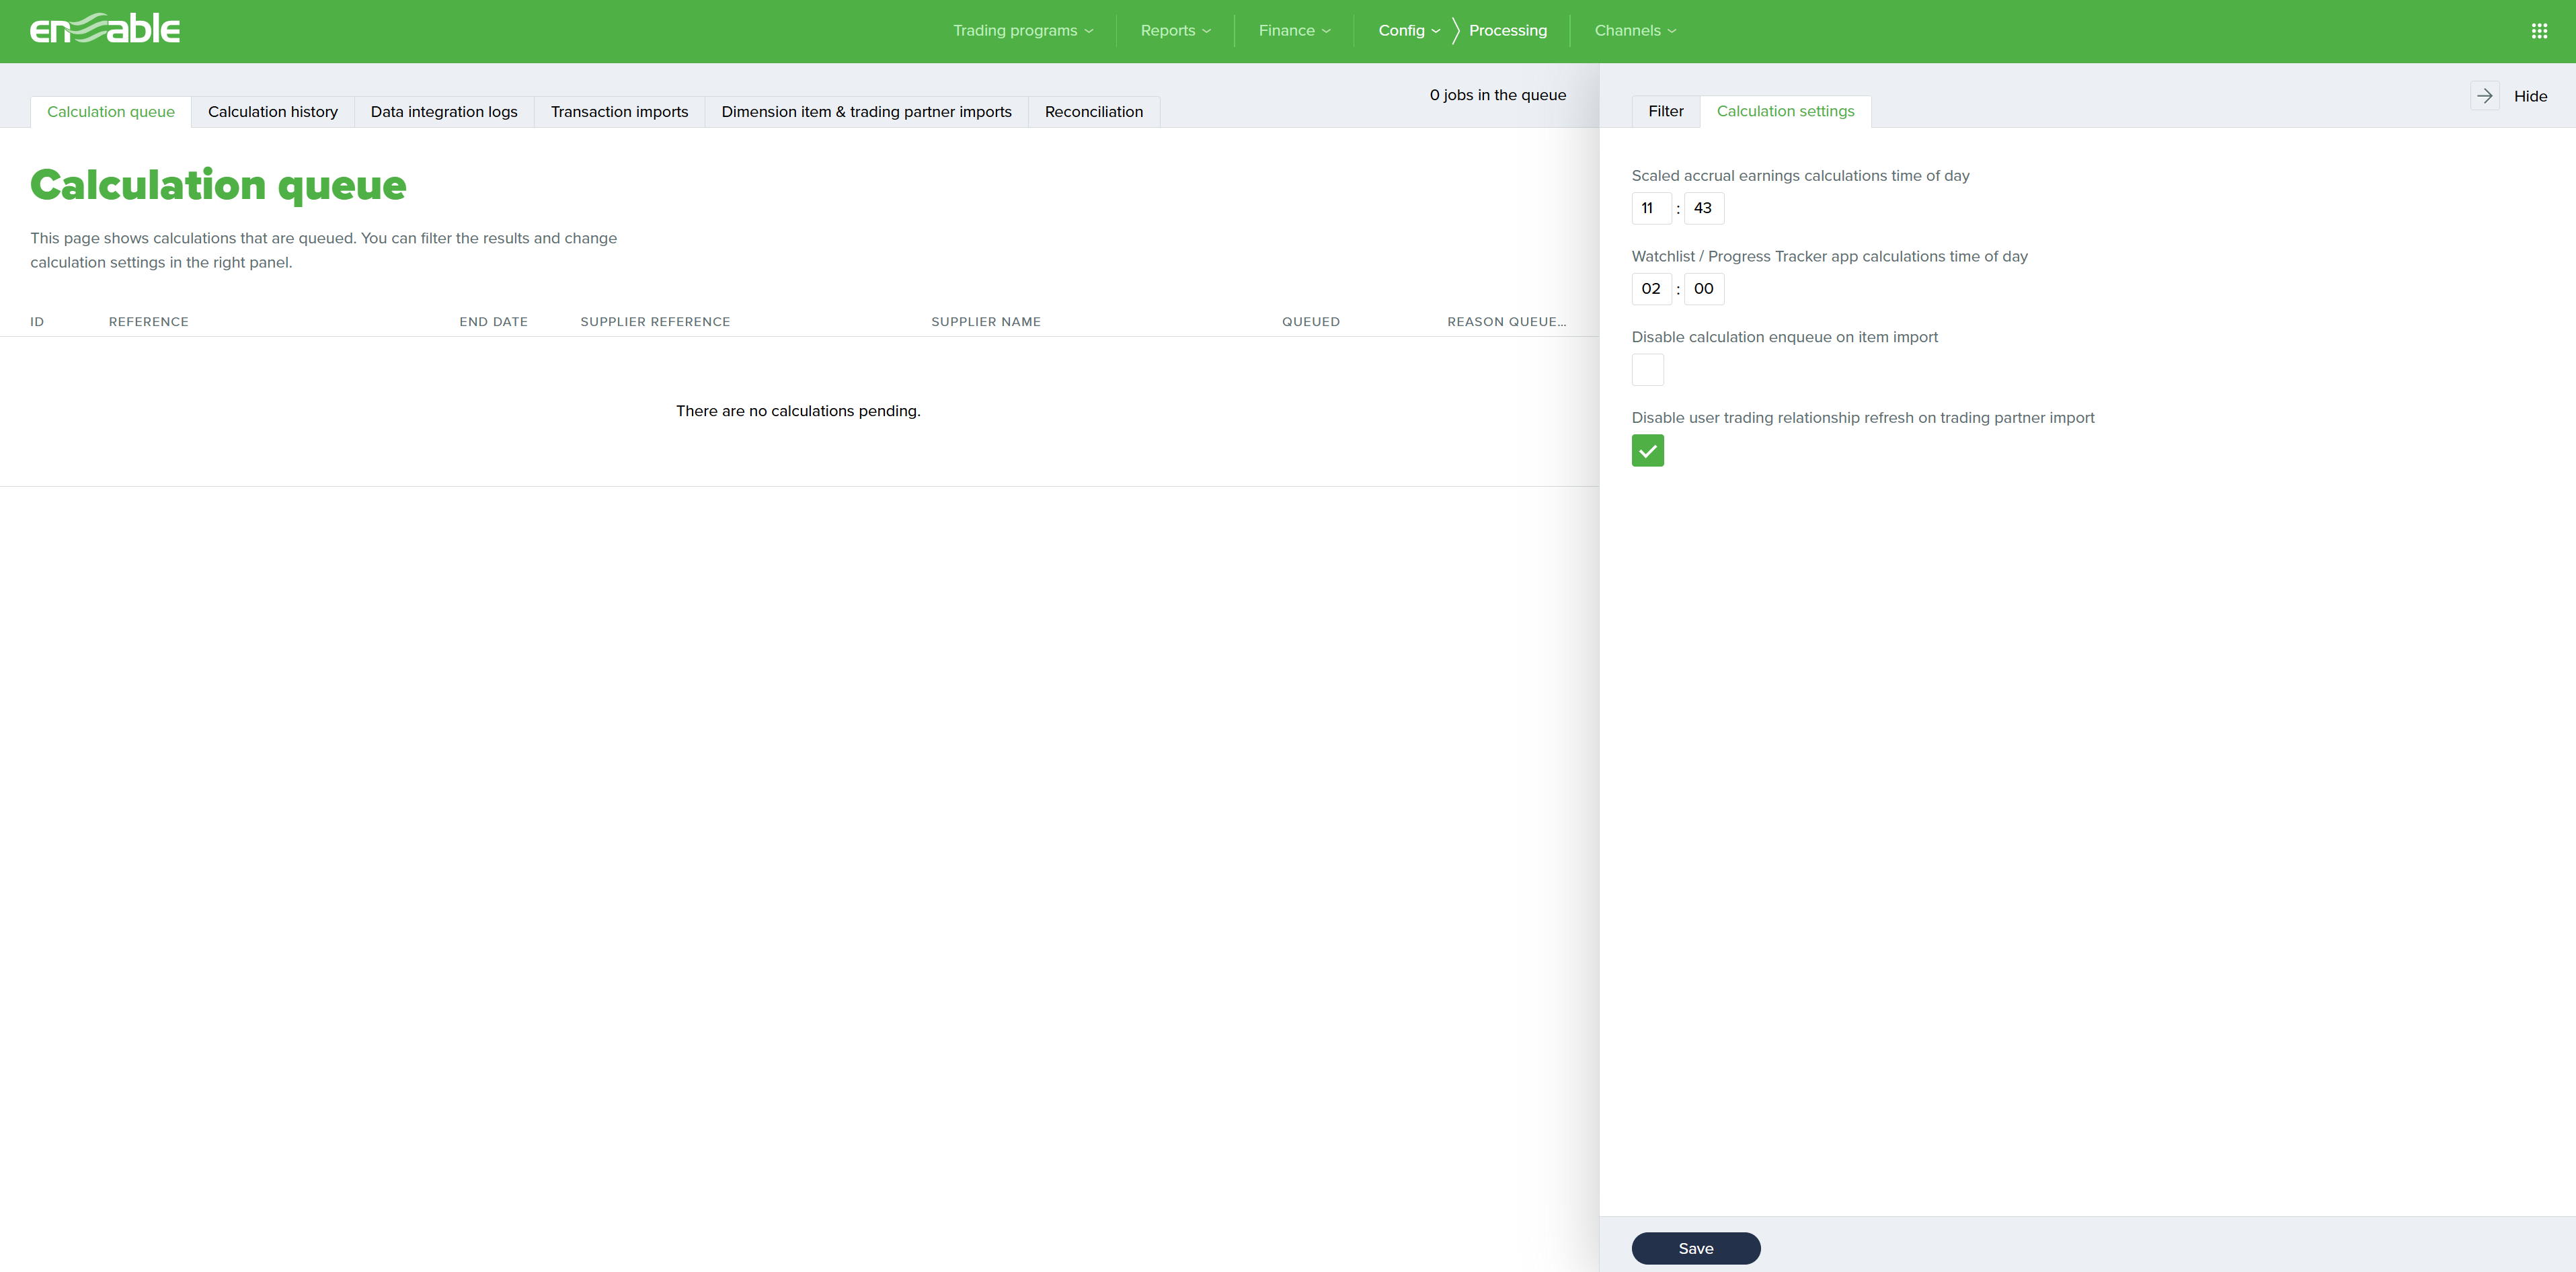Click the Hide panel text link
2576x1272 pixels.
(x=2530, y=96)
